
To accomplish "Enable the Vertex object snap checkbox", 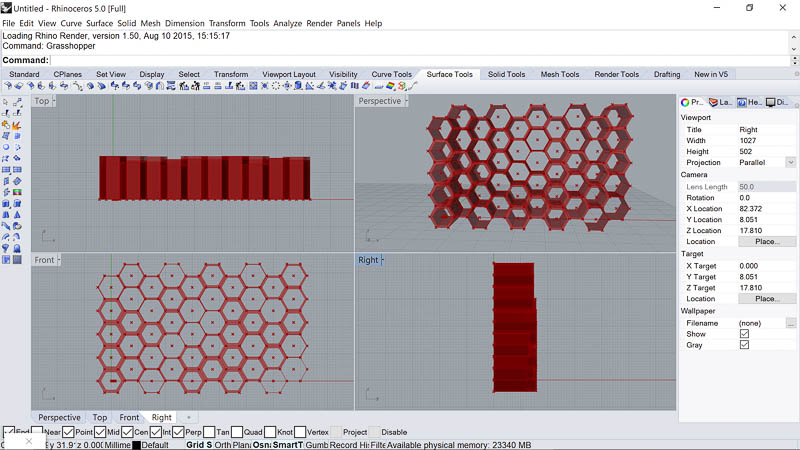I will [x=300, y=432].
